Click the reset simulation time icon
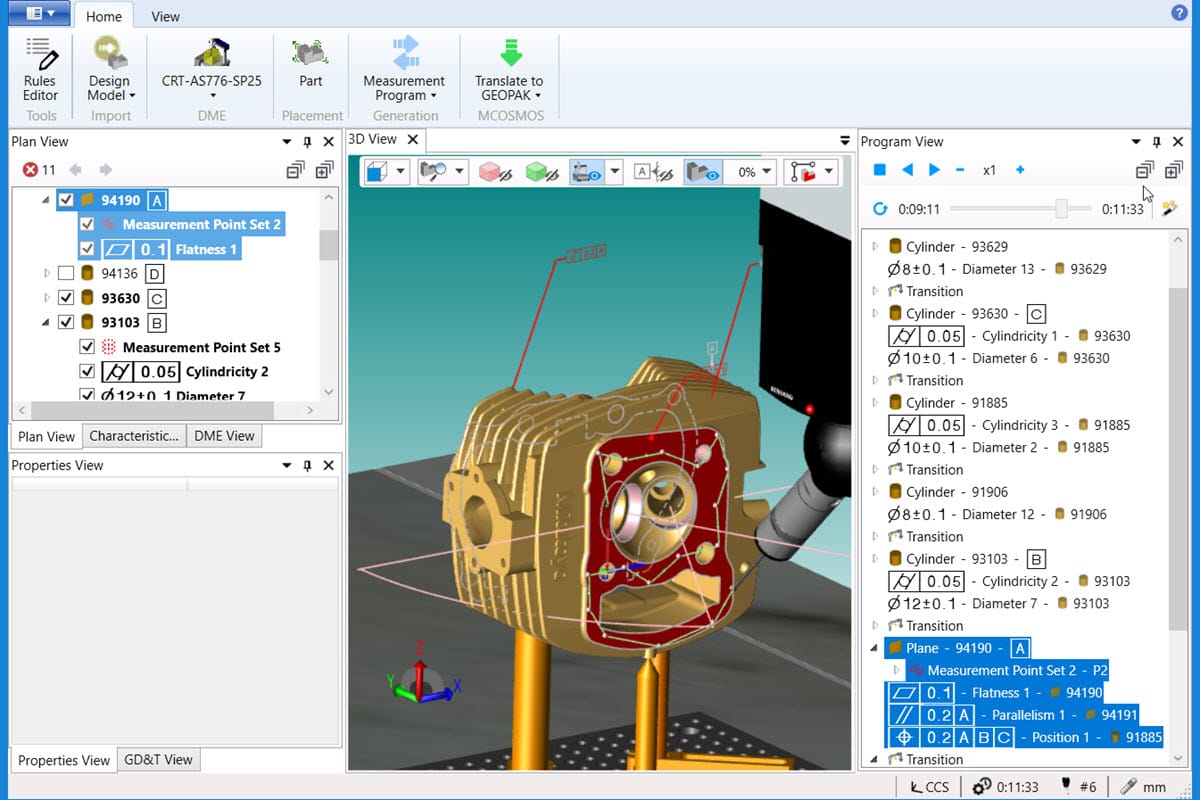This screenshot has height=800, width=1200. 880,209
